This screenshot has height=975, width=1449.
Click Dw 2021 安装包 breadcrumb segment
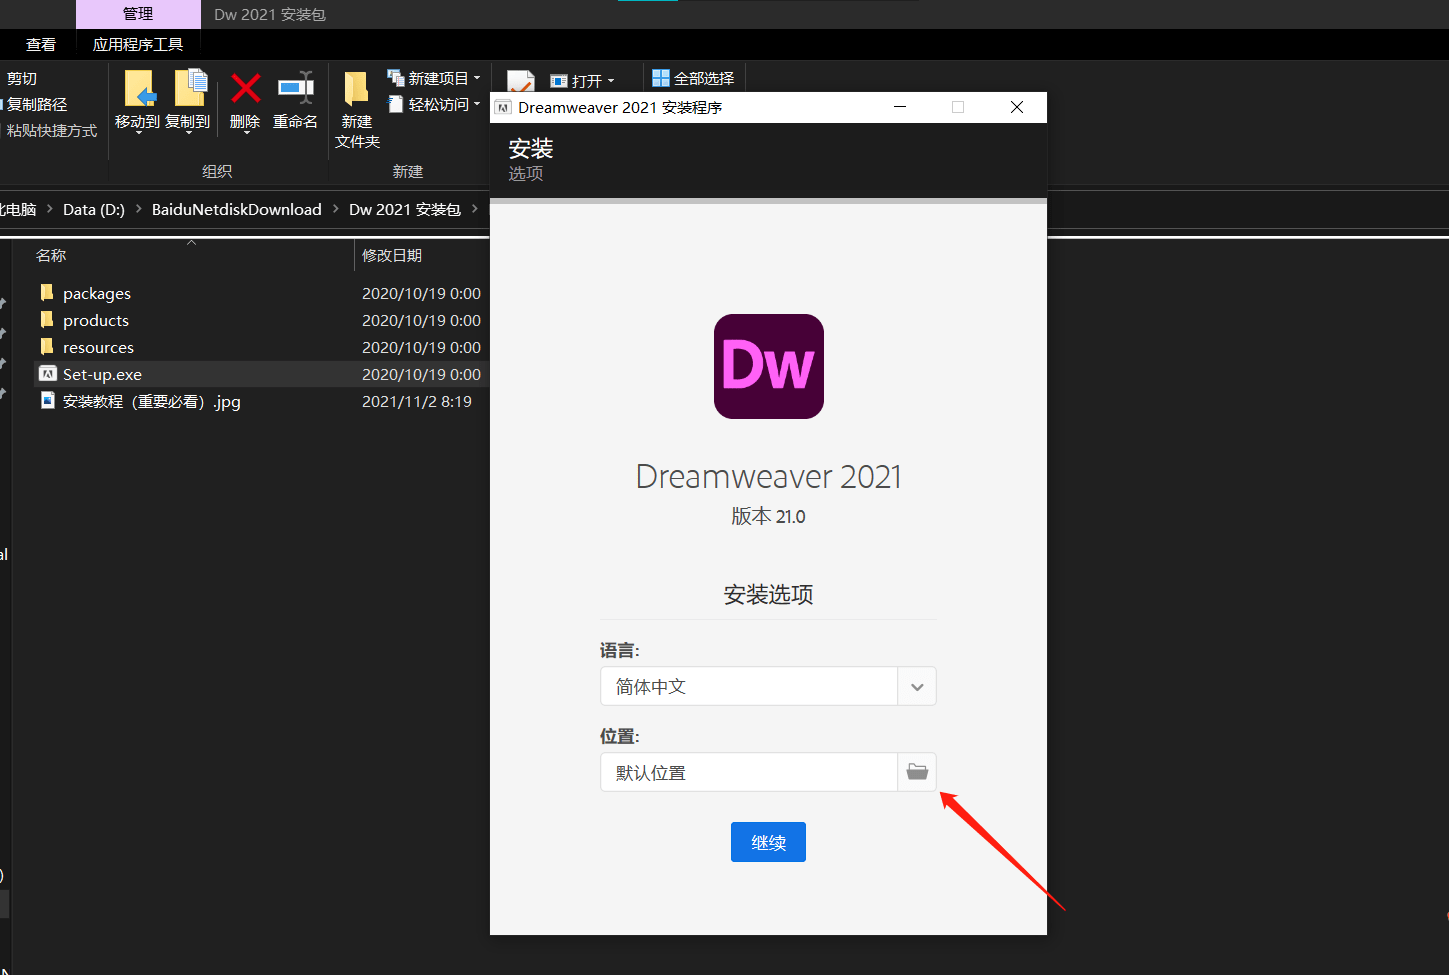[x=405, y=209]
